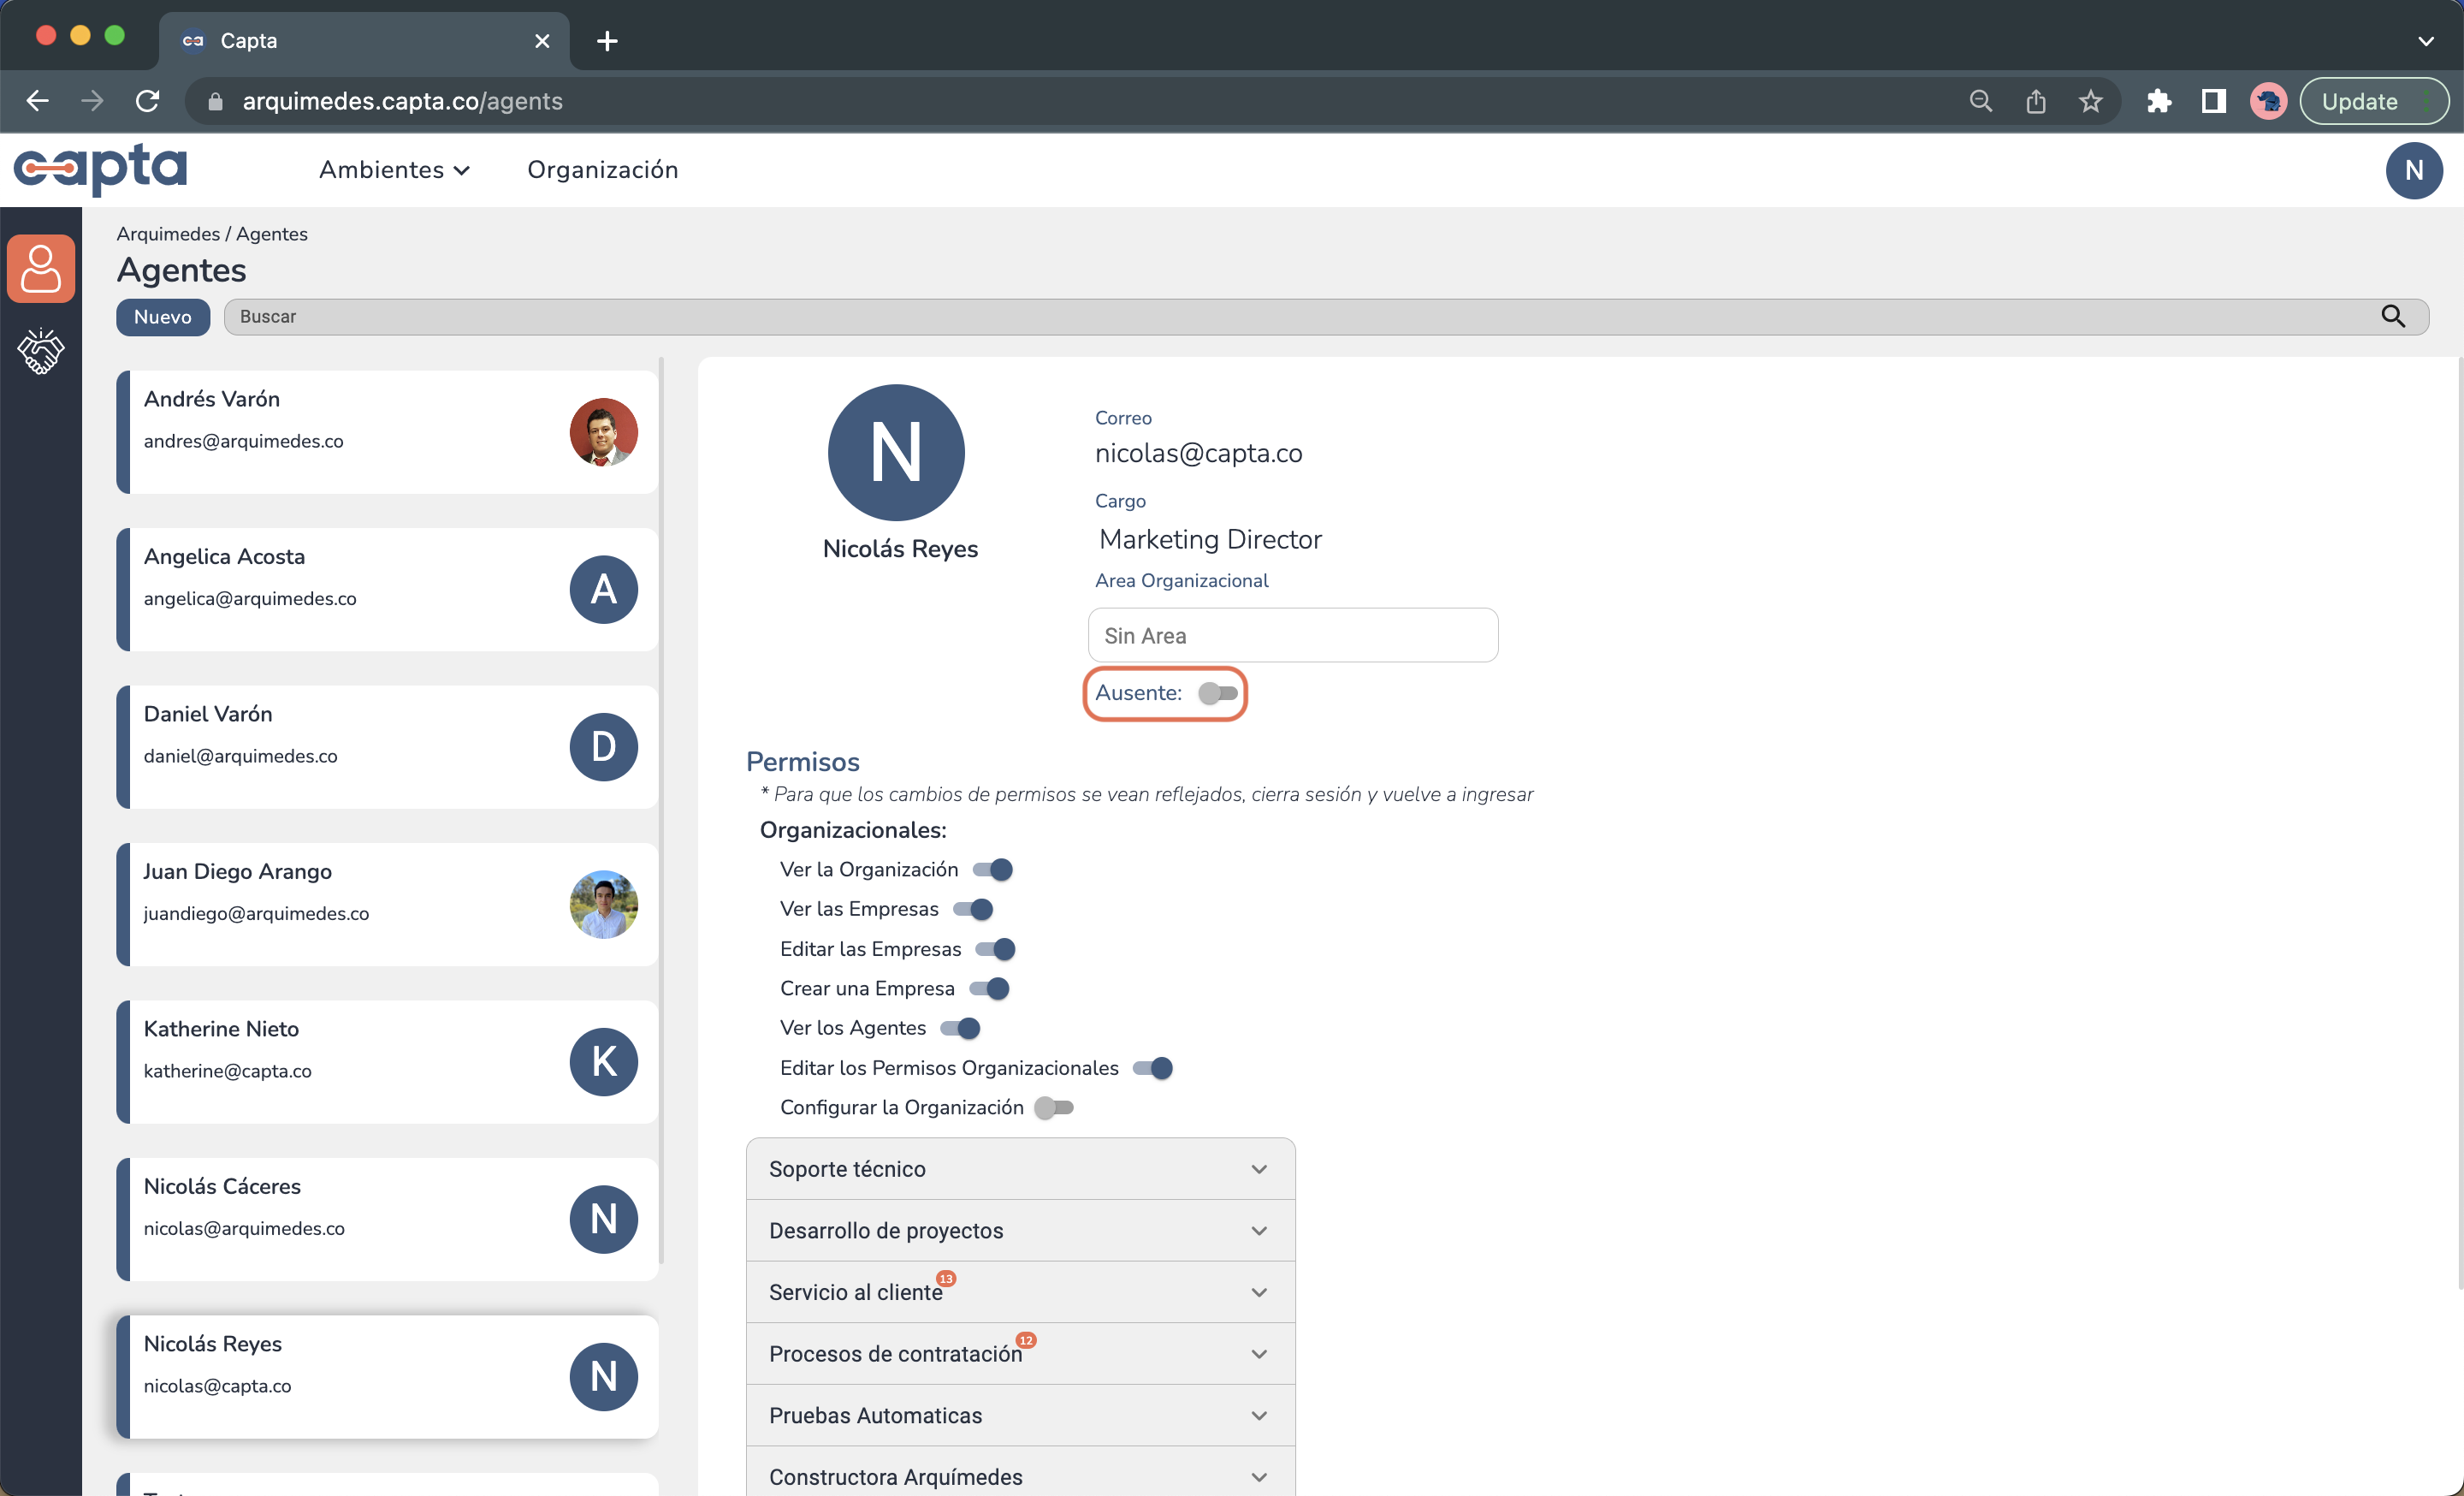Open the Organización menu item

tap(602, 170)
